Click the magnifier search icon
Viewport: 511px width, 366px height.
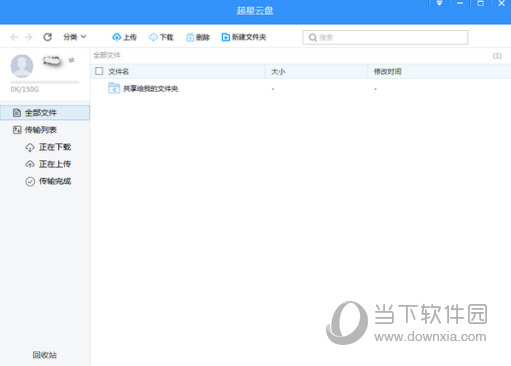[312, 37]
